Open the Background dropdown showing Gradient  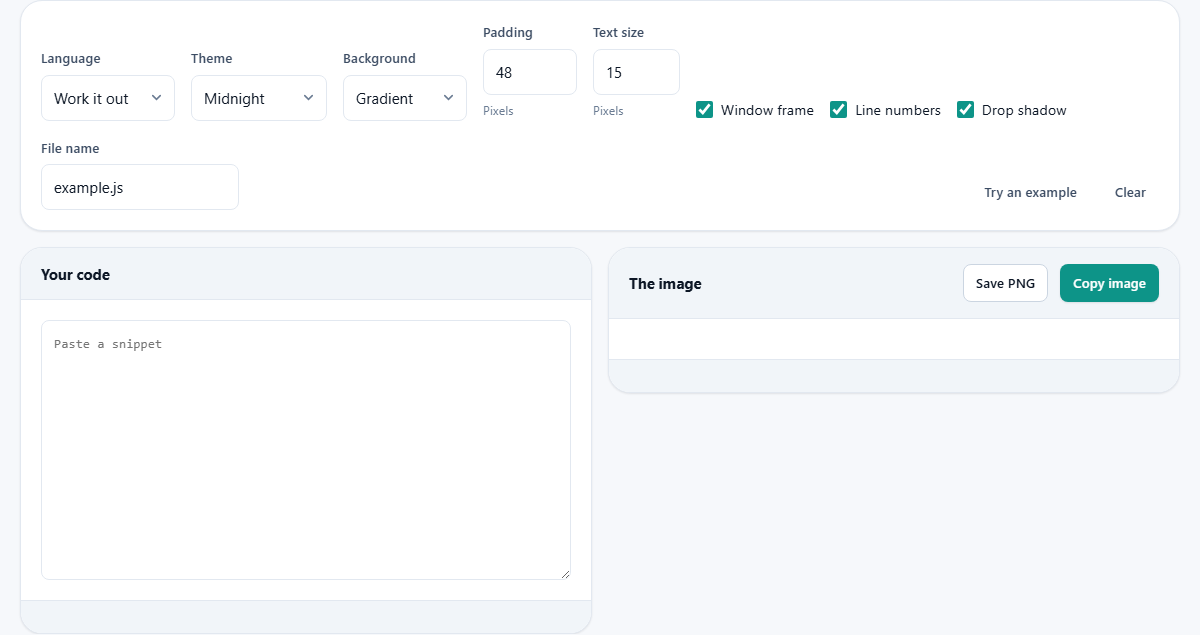[405, 98]
